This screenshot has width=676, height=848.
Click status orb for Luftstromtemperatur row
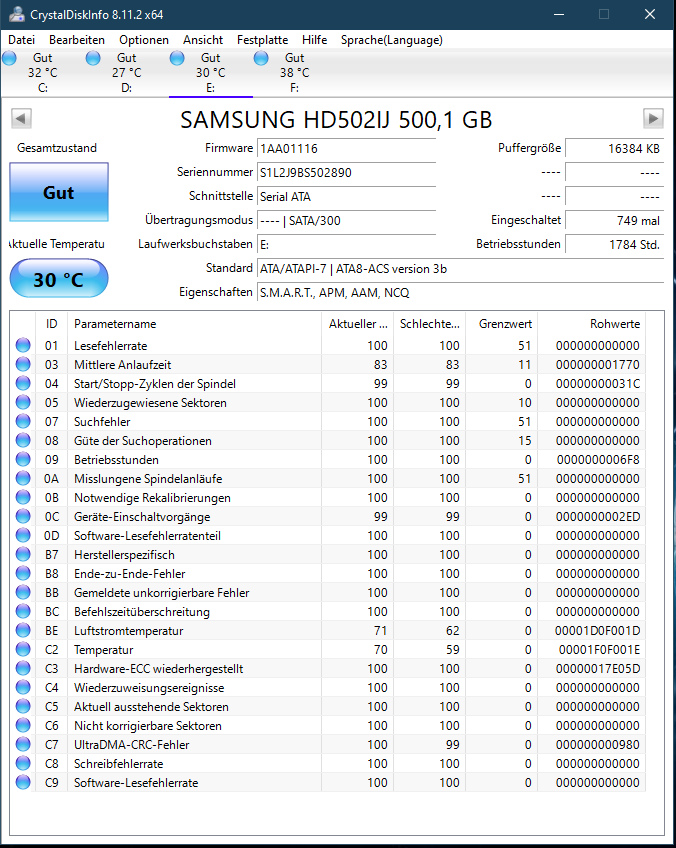[x=23, y=631]
